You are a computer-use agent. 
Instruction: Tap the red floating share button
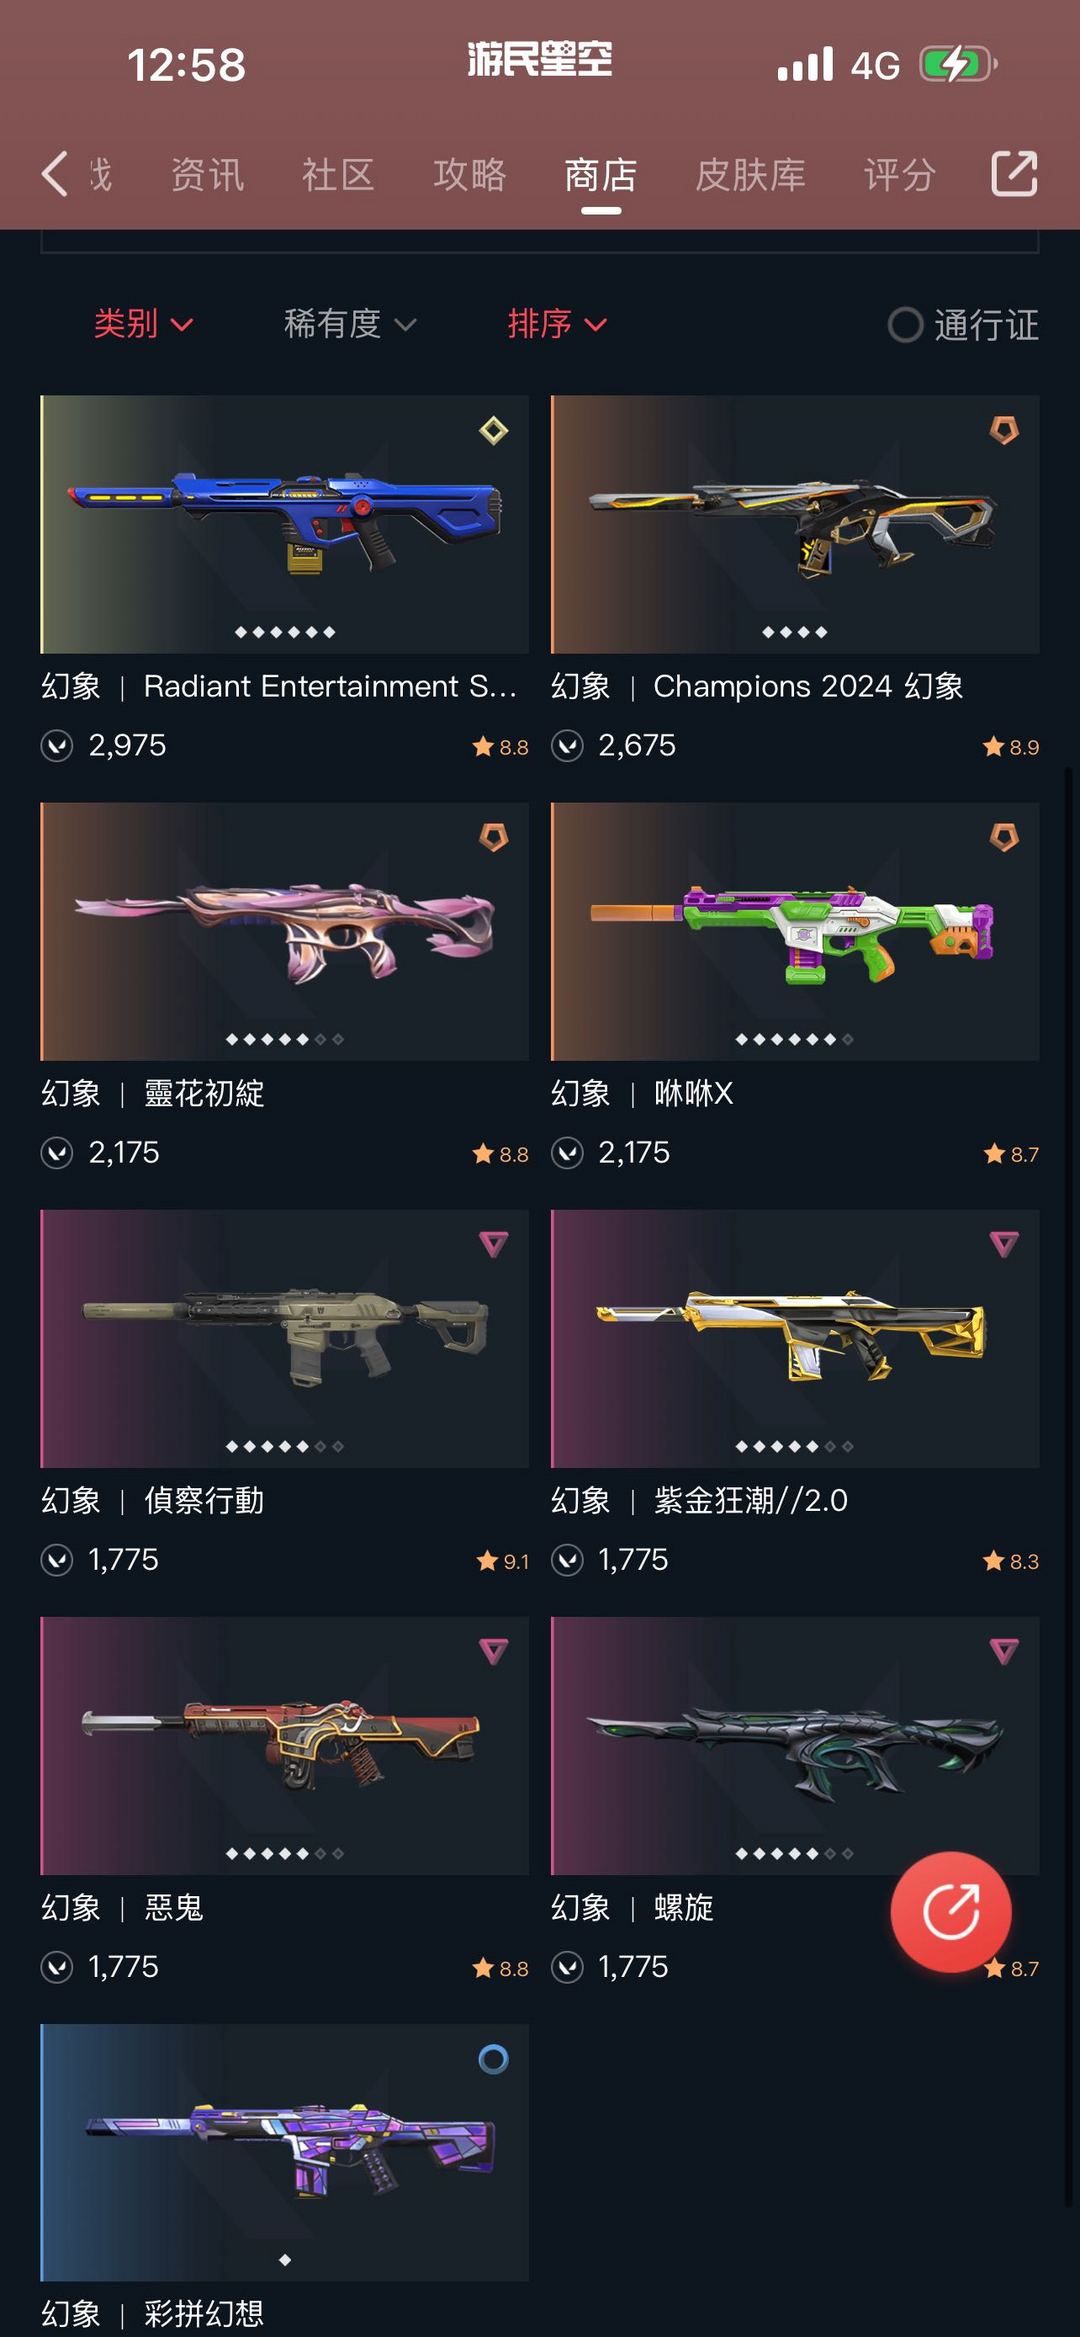[951, 1912]
